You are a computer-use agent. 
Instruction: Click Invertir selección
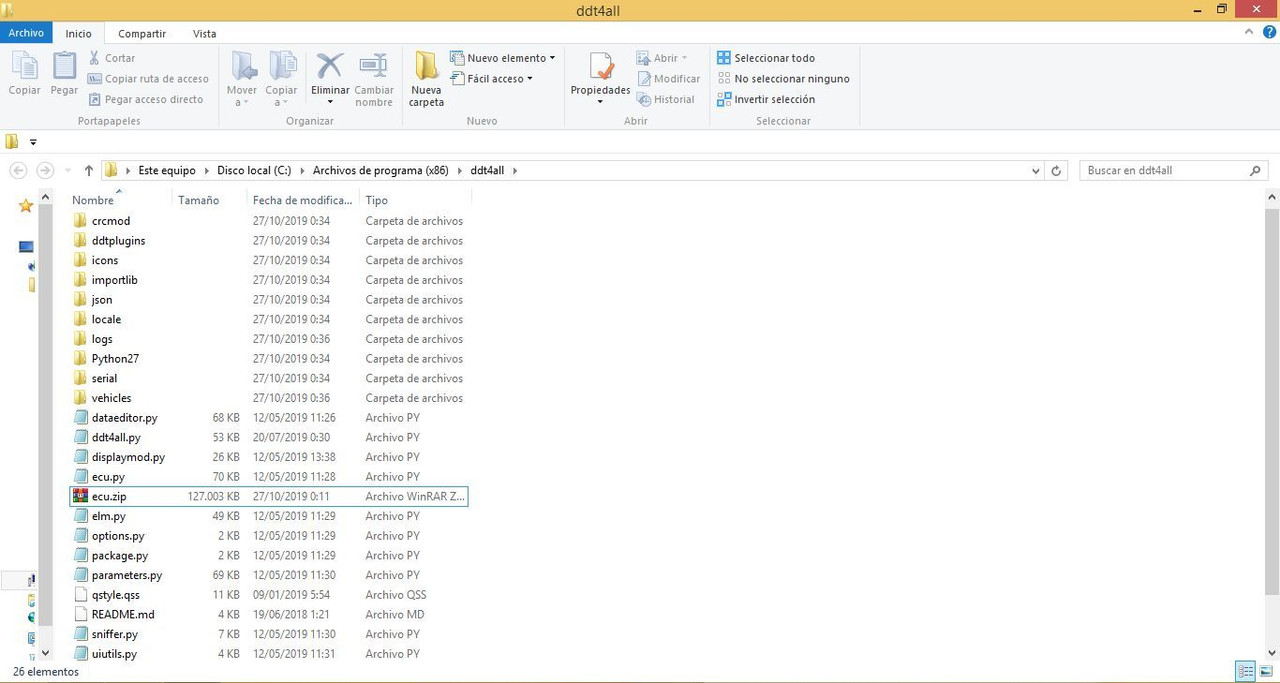point(766,99)
